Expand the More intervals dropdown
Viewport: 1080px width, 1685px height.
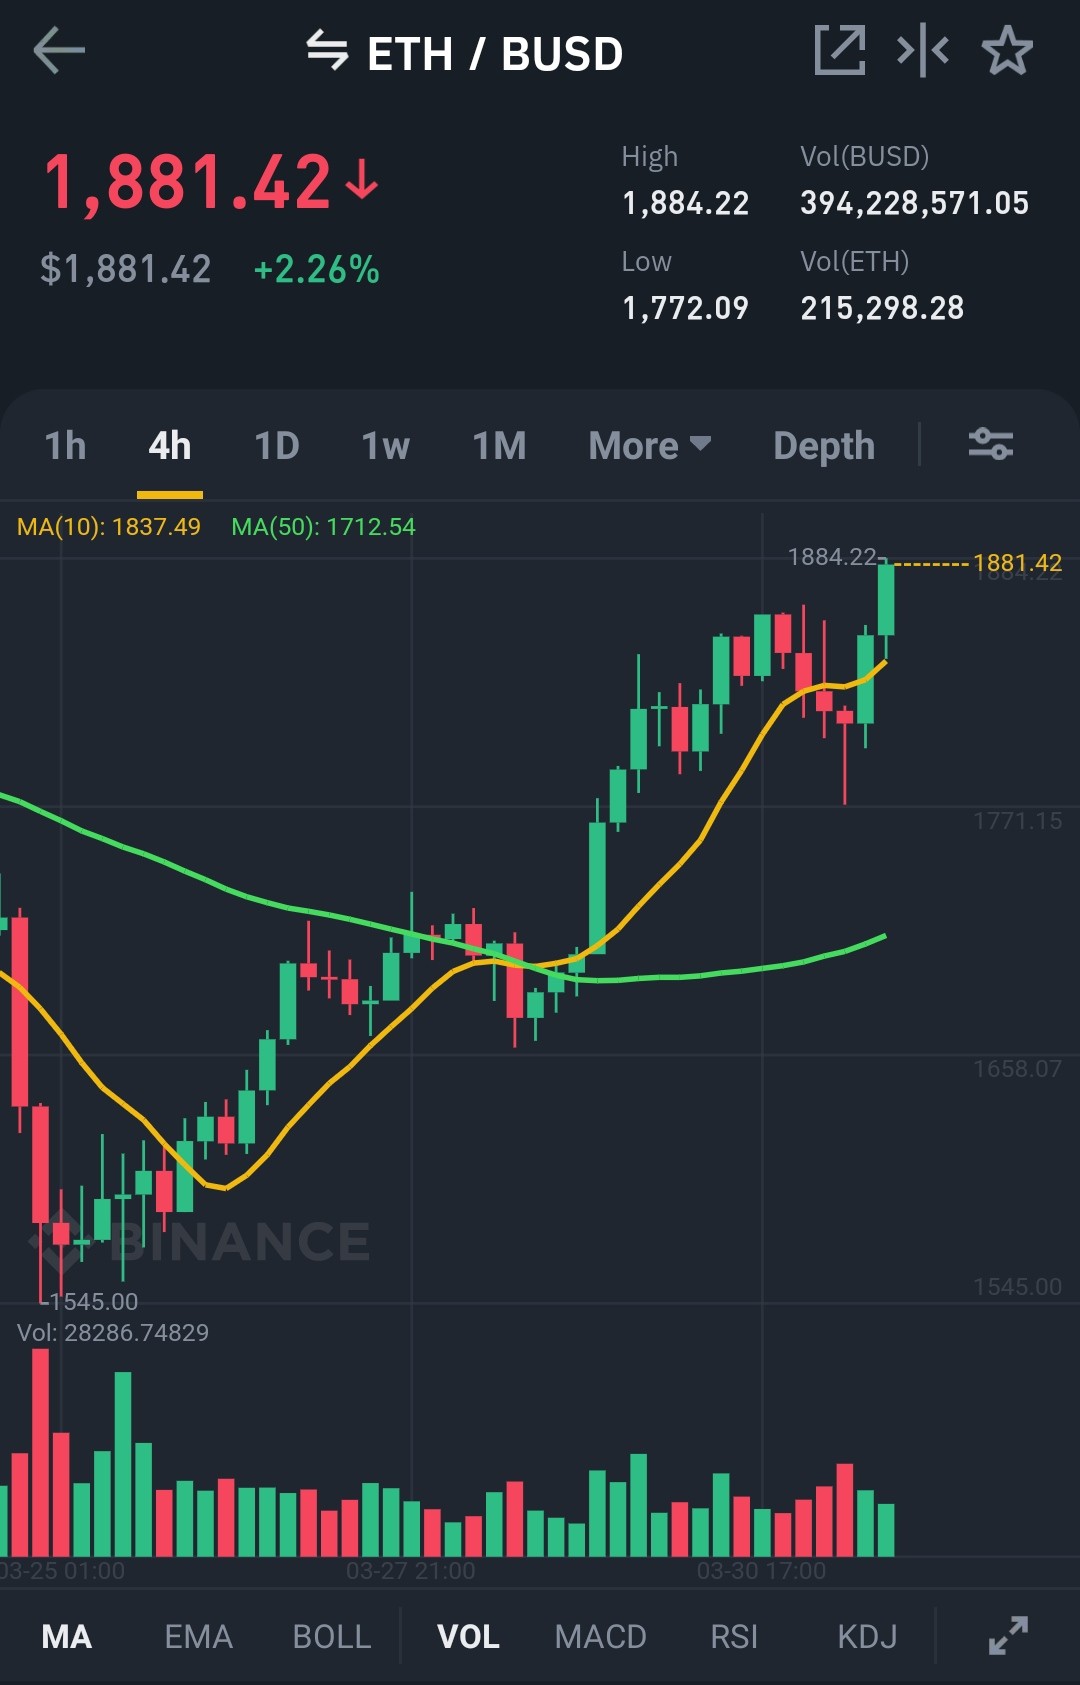650,446
